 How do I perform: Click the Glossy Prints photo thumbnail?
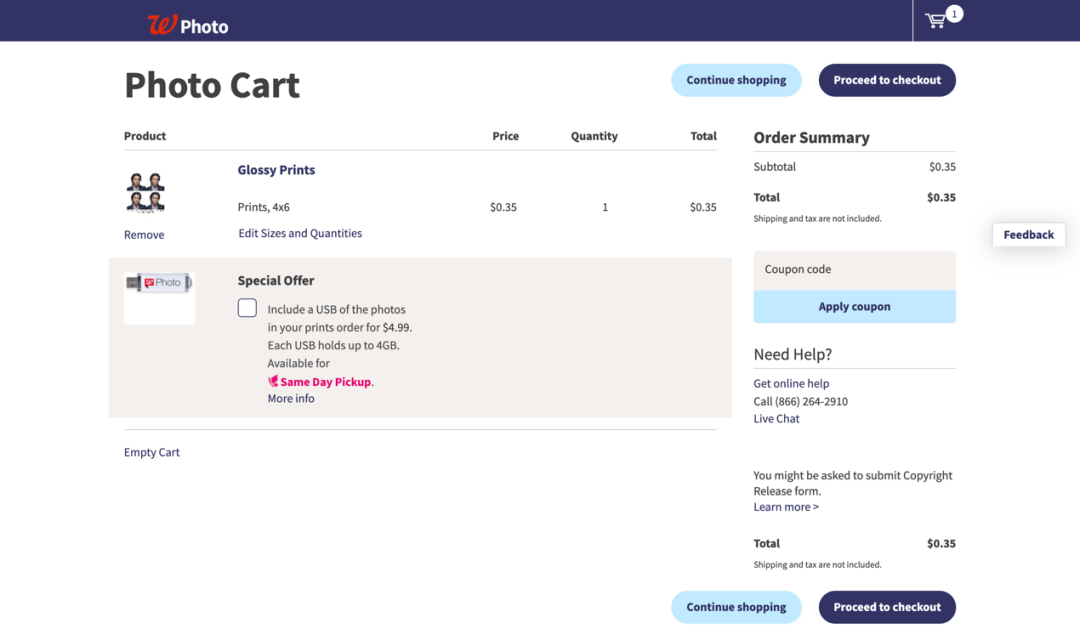[x=146, y=192]
